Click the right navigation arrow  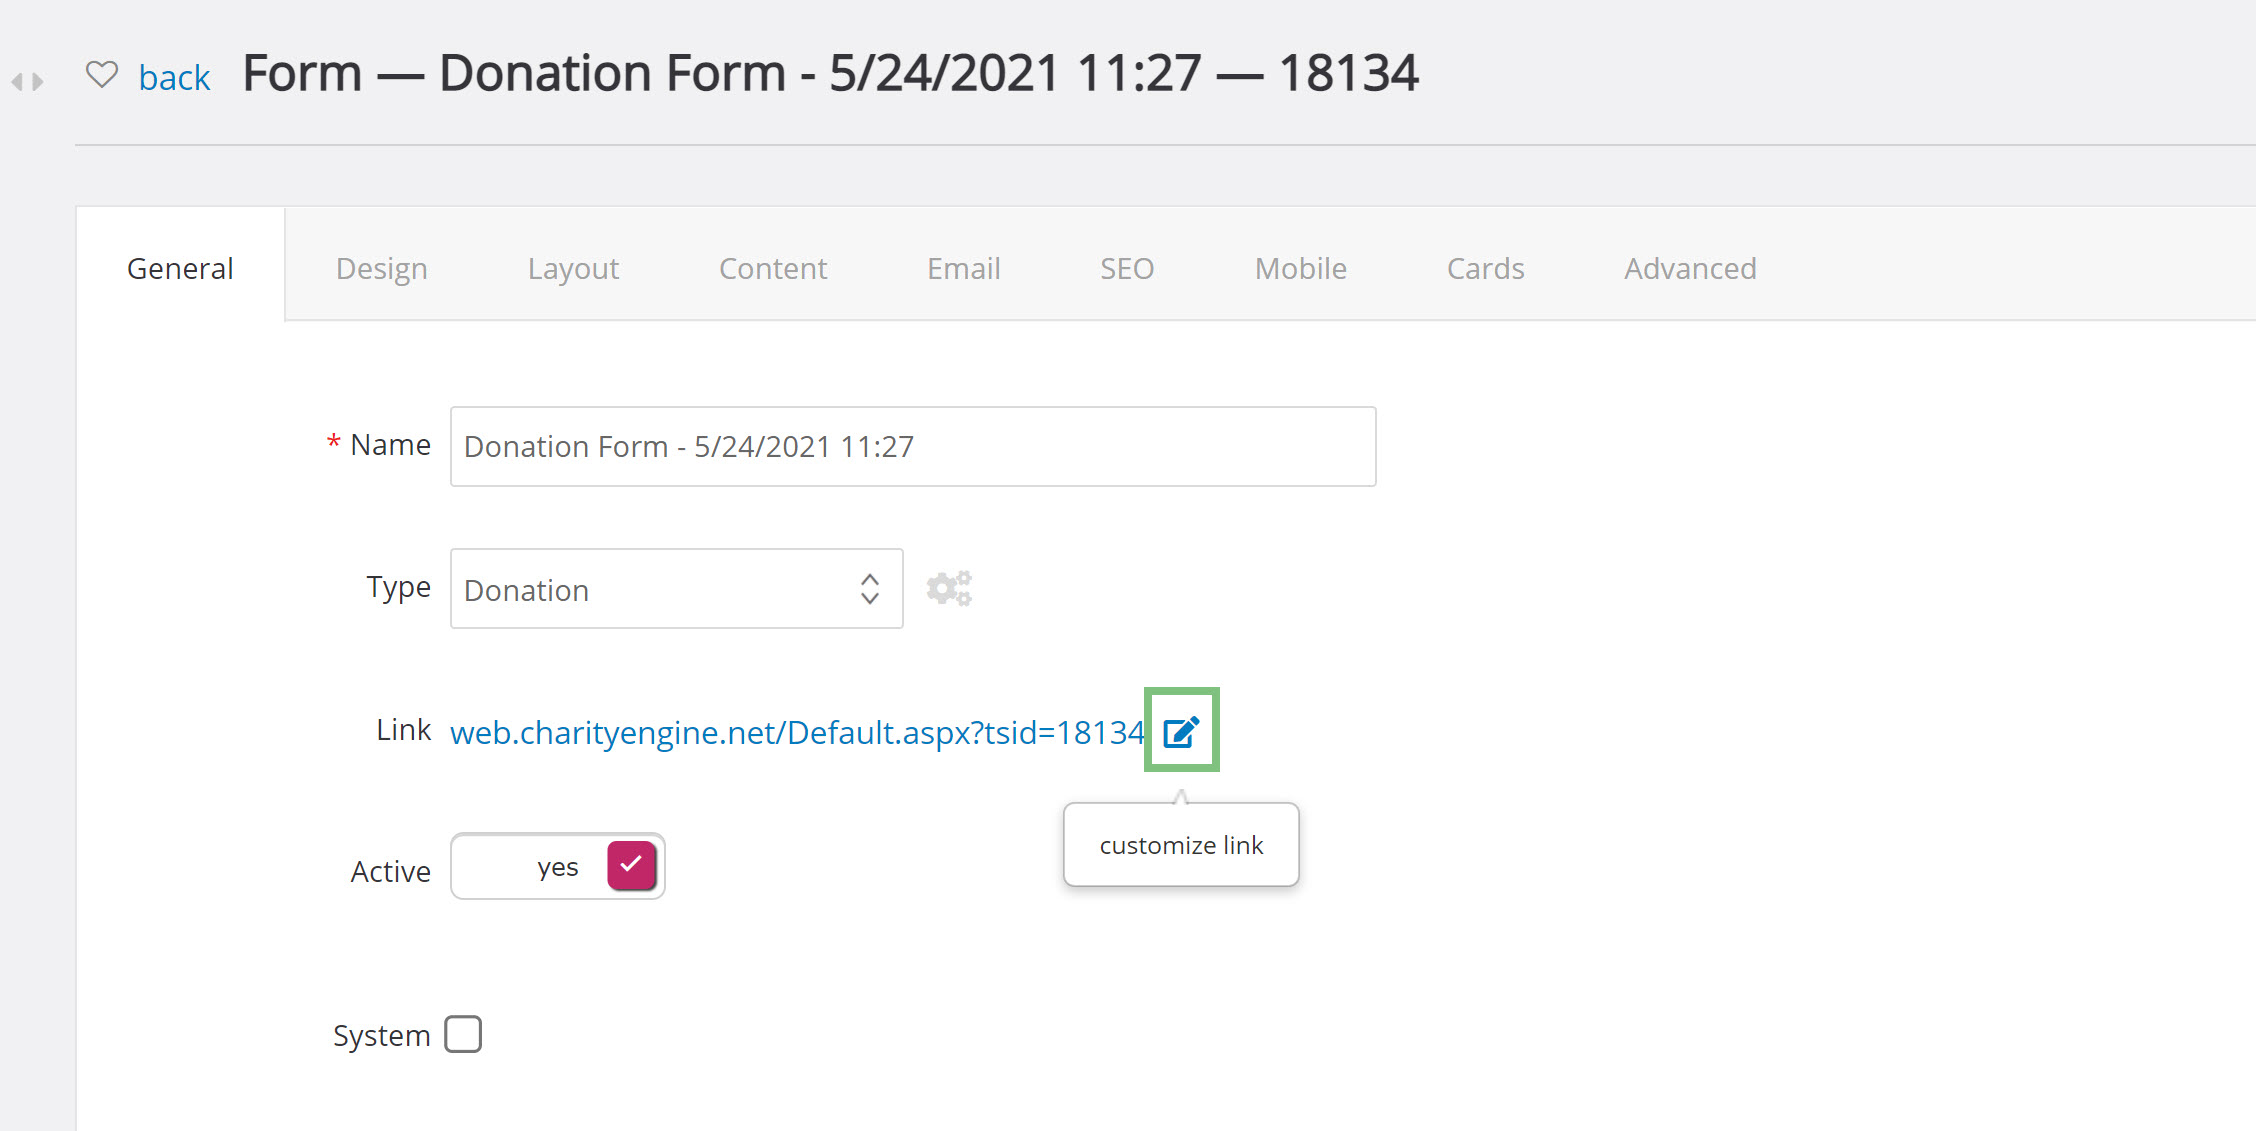point(38,82)
